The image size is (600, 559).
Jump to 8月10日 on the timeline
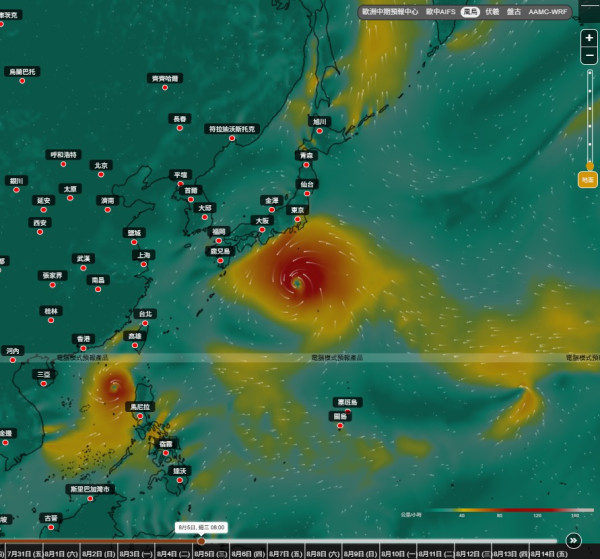coord(398,554)
